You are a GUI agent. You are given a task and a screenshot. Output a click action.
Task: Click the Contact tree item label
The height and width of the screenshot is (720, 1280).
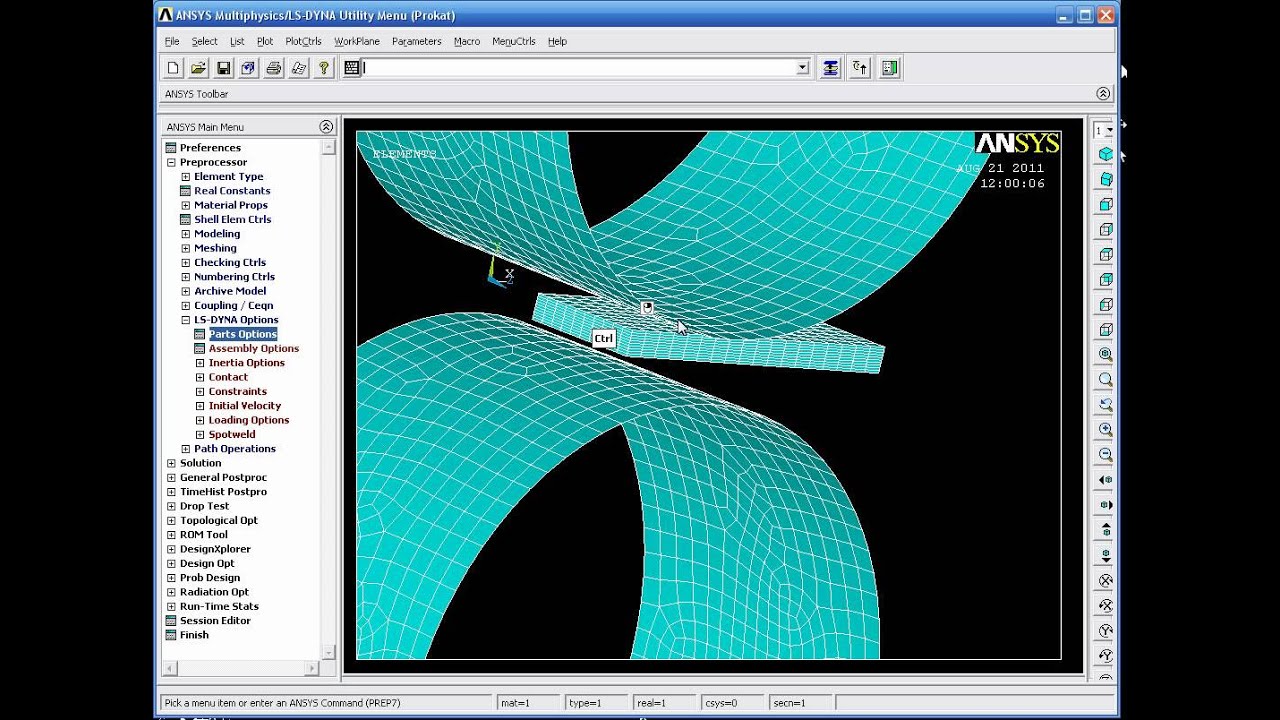(228, 377)
